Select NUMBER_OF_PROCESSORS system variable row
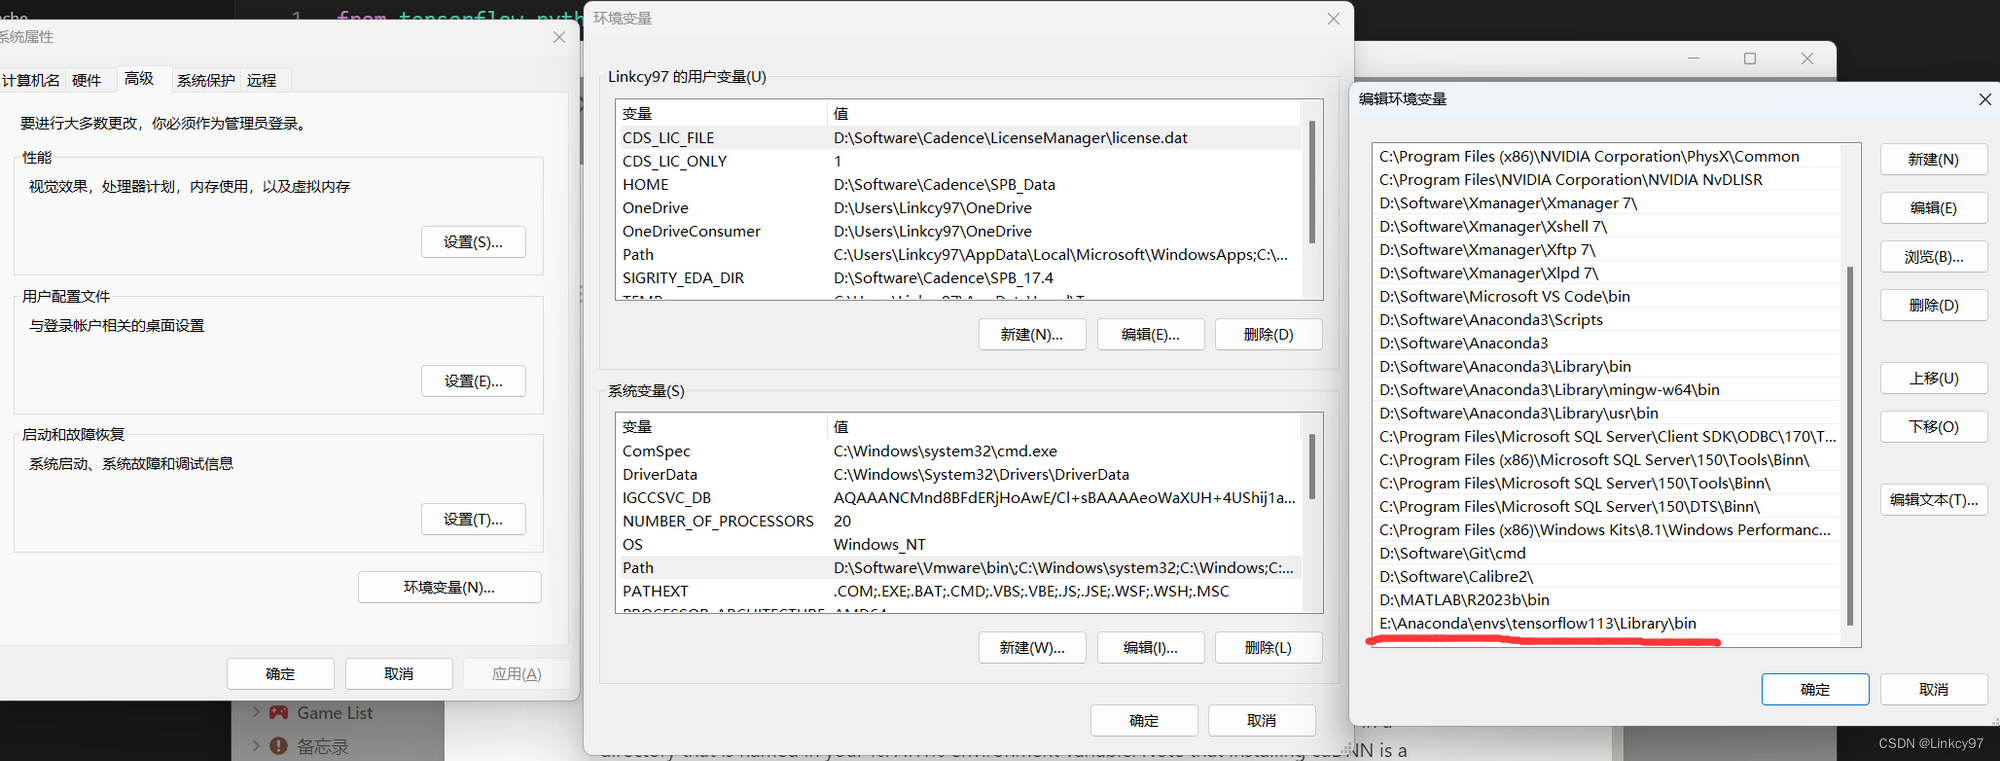The width and height of the screenshot is (2000, 761). tap(959, 521)
